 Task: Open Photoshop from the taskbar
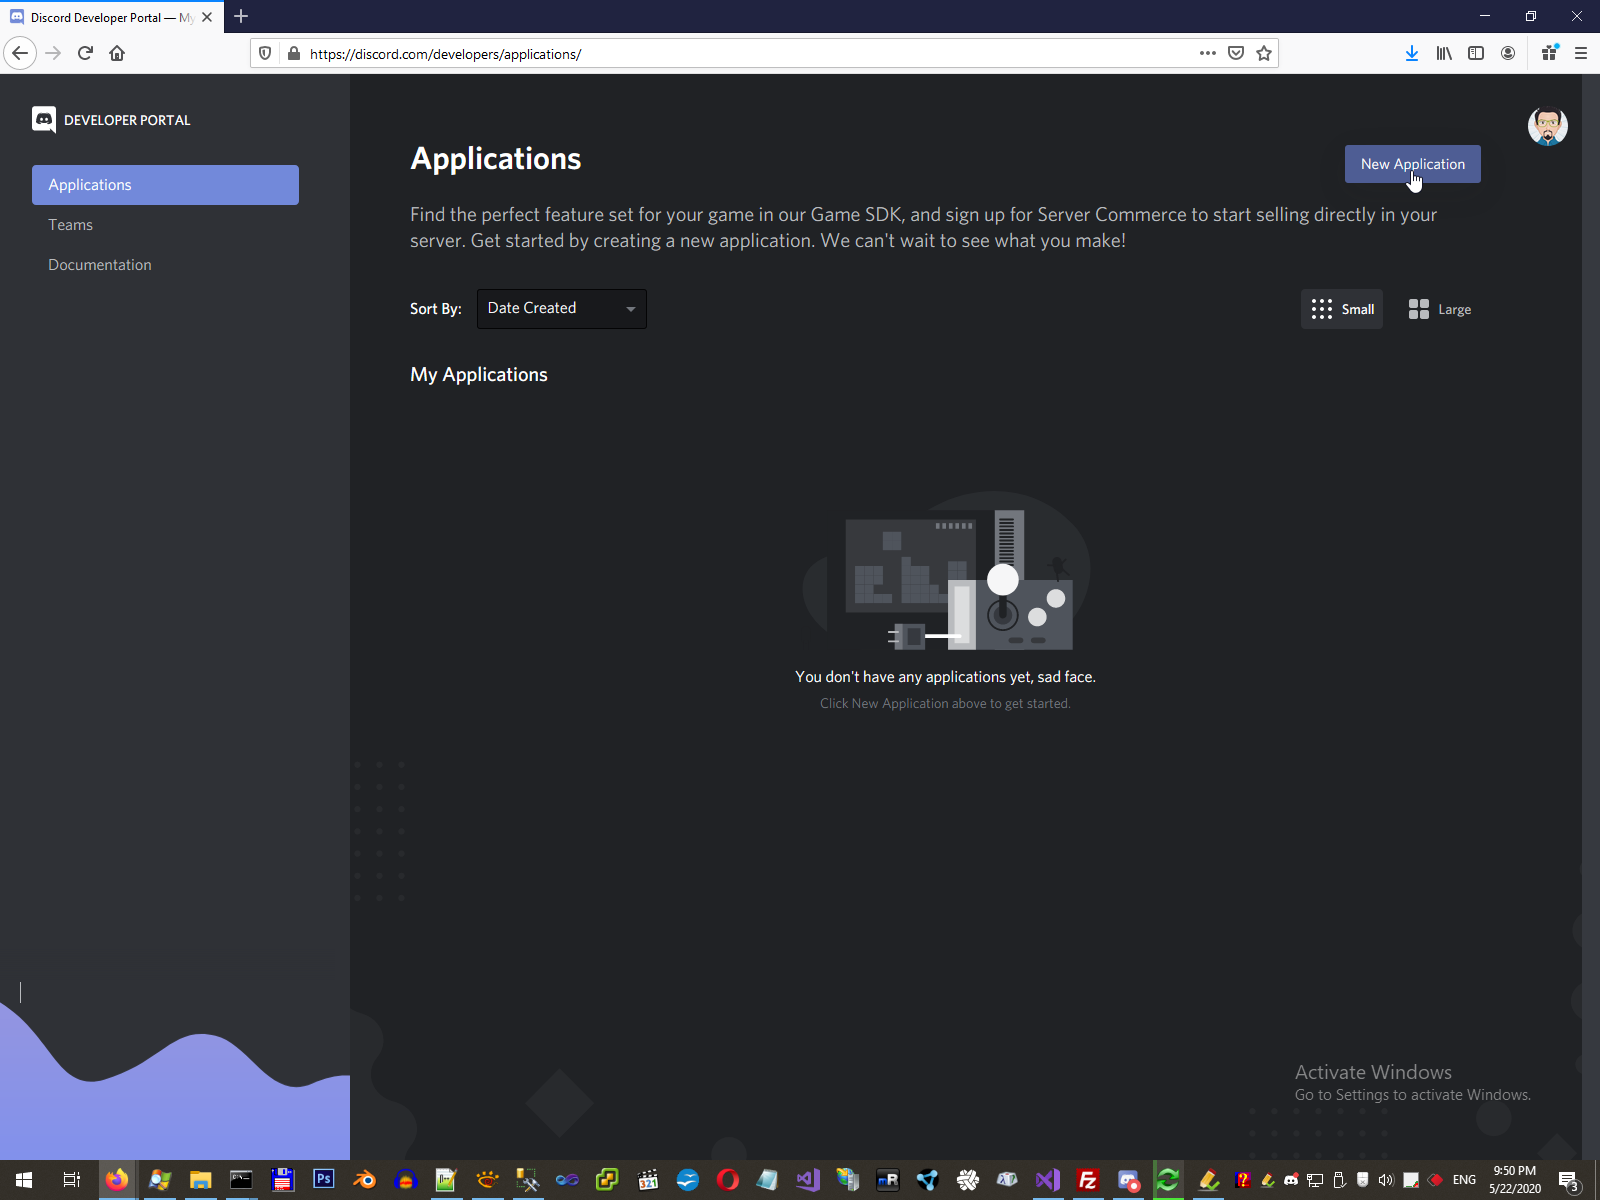(323, 1180)
